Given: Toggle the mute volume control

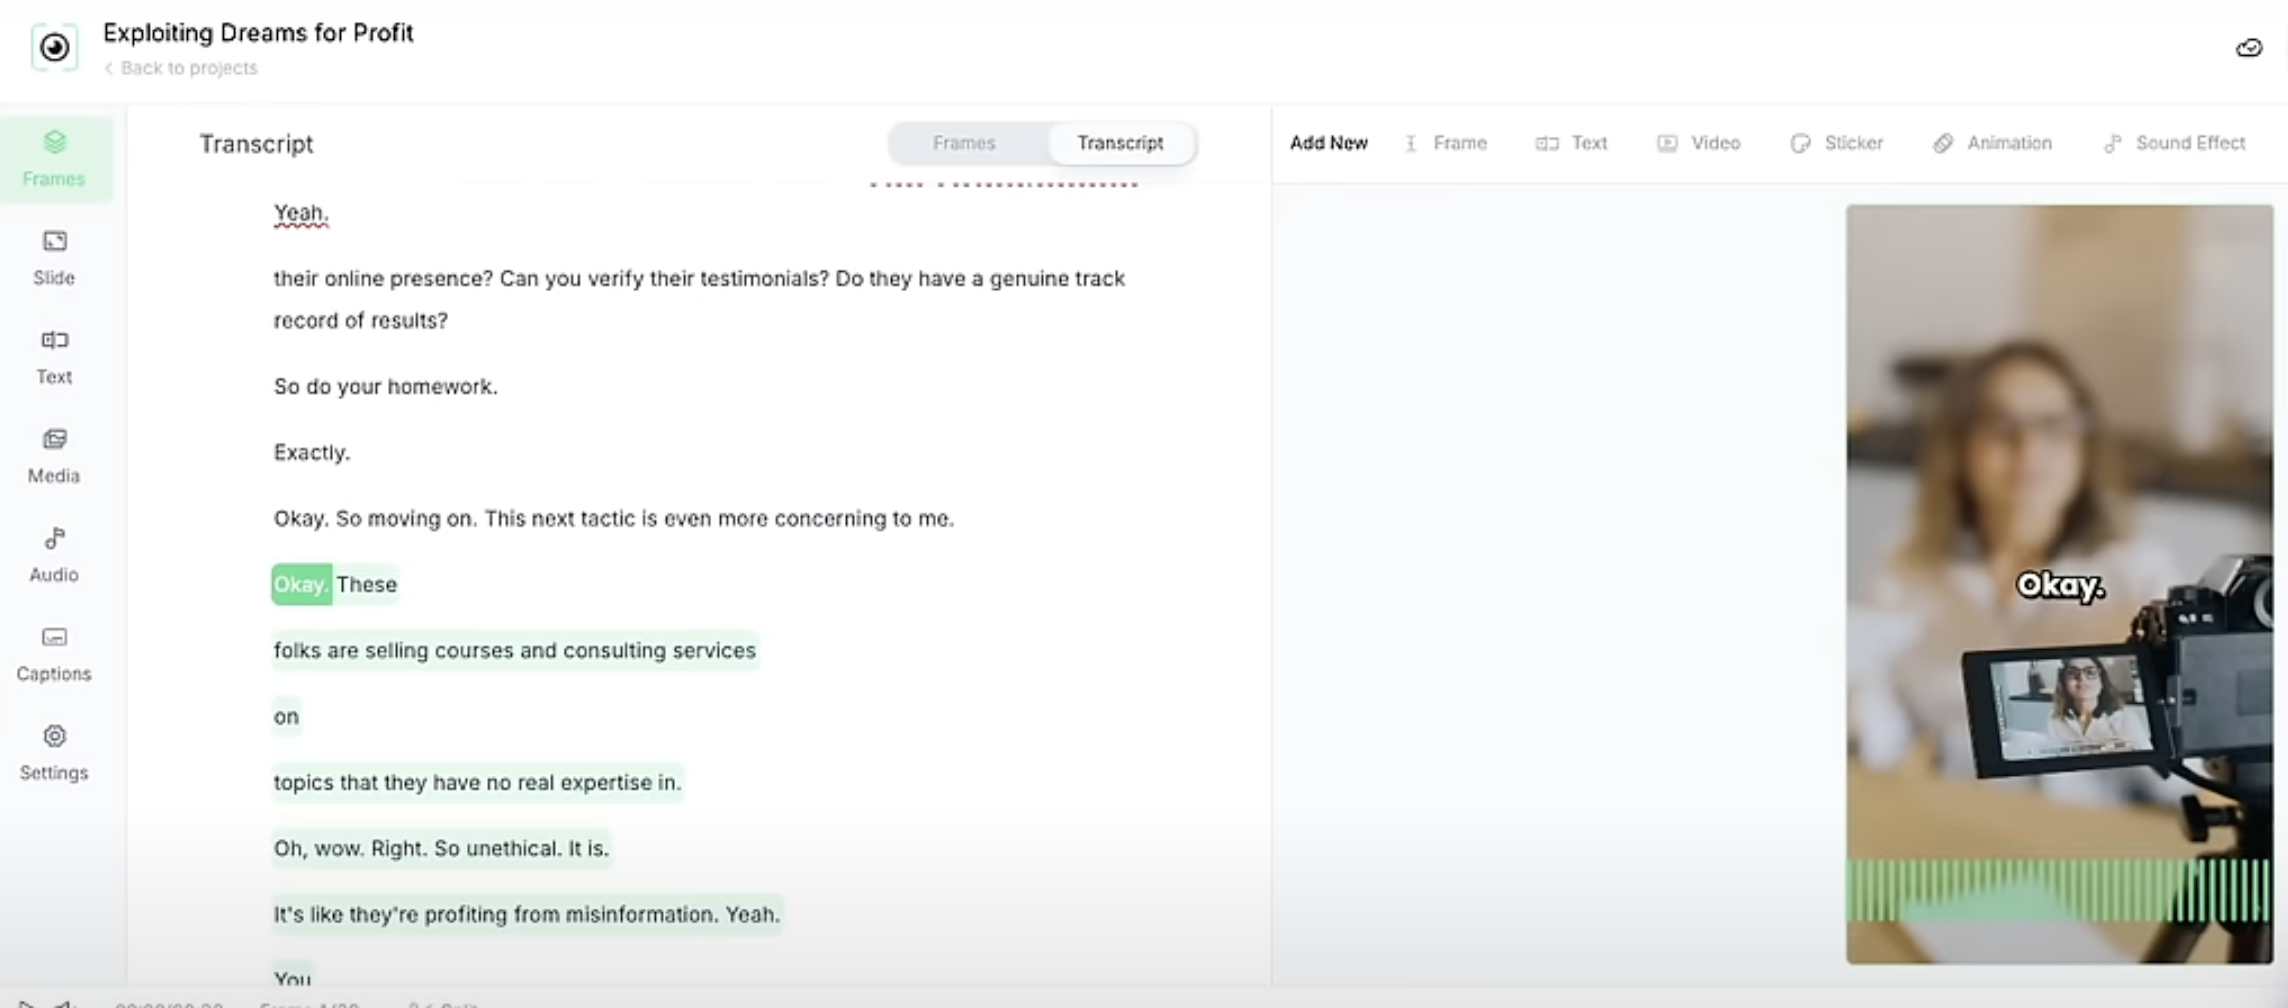Looking at the screenshot, I should pos(65,1003).
